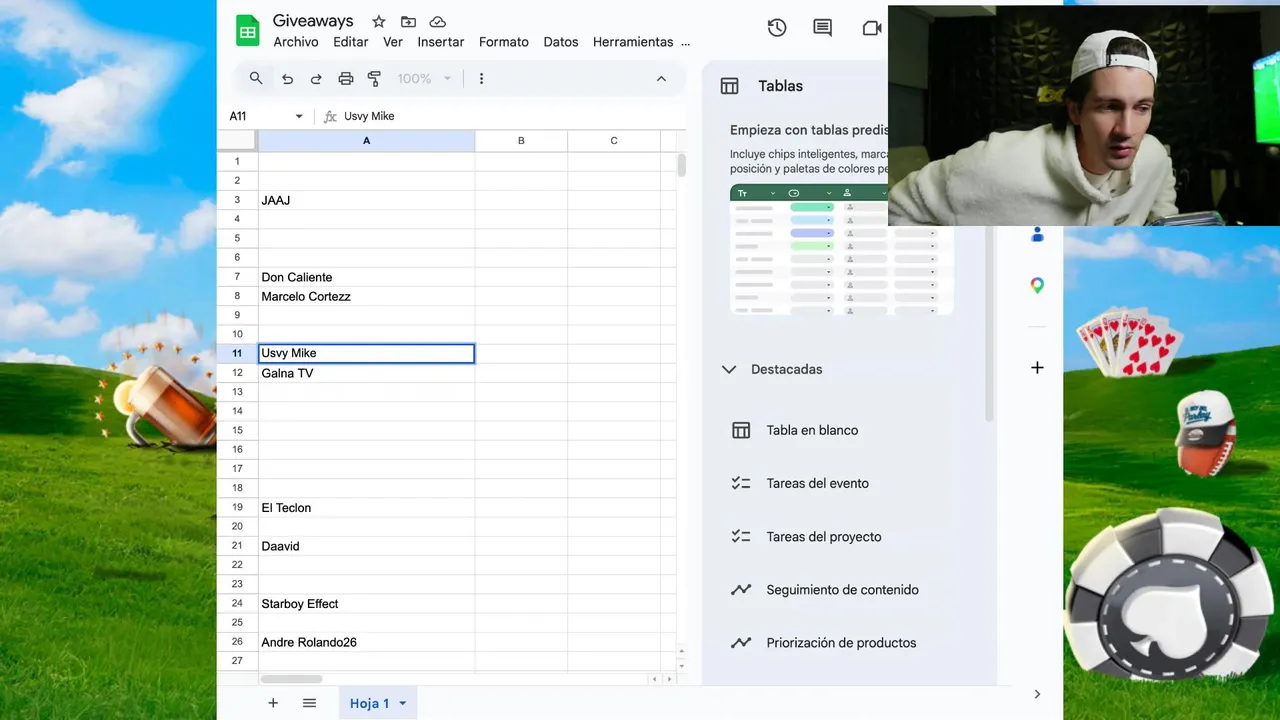
Task: Undo the last action
Action: [287, 79]
